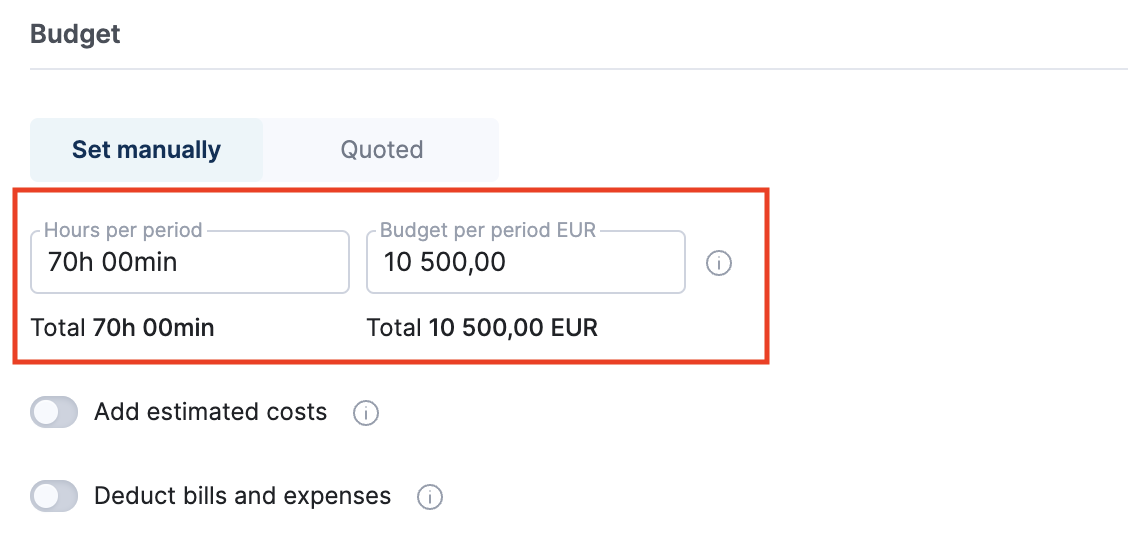Viewport: 1128px width, 542px height.
Task: Click the "Hours per period" floating field label
Action: [x=123, y=231]
